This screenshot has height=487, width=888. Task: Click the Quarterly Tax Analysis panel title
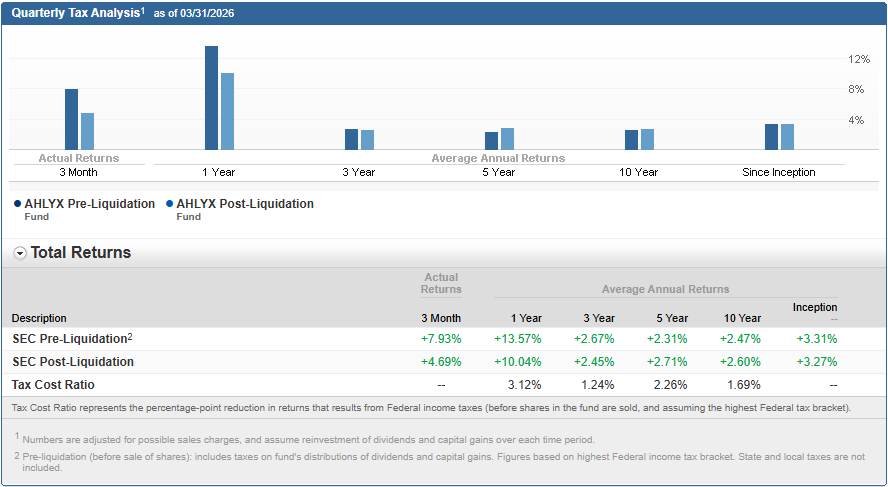75,12
